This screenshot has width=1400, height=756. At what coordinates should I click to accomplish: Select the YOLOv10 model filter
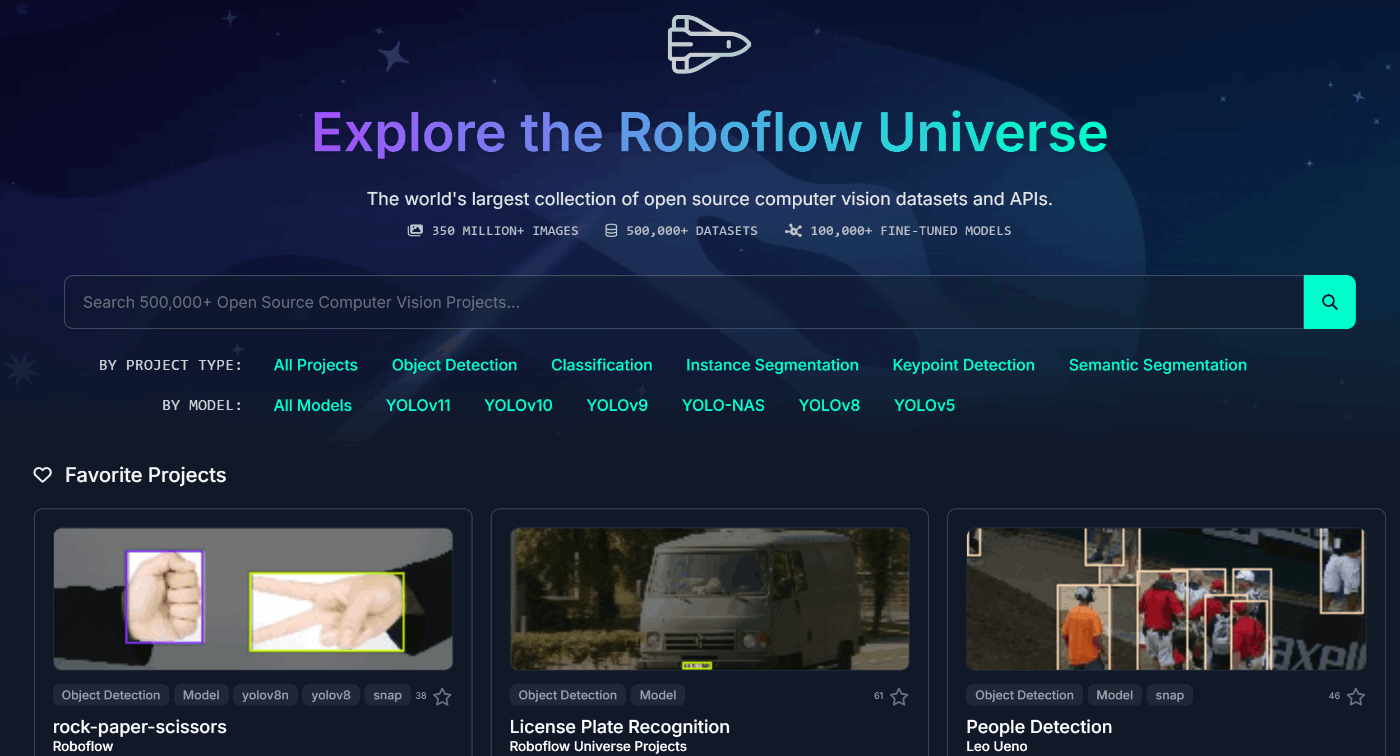tap(518, 405)
